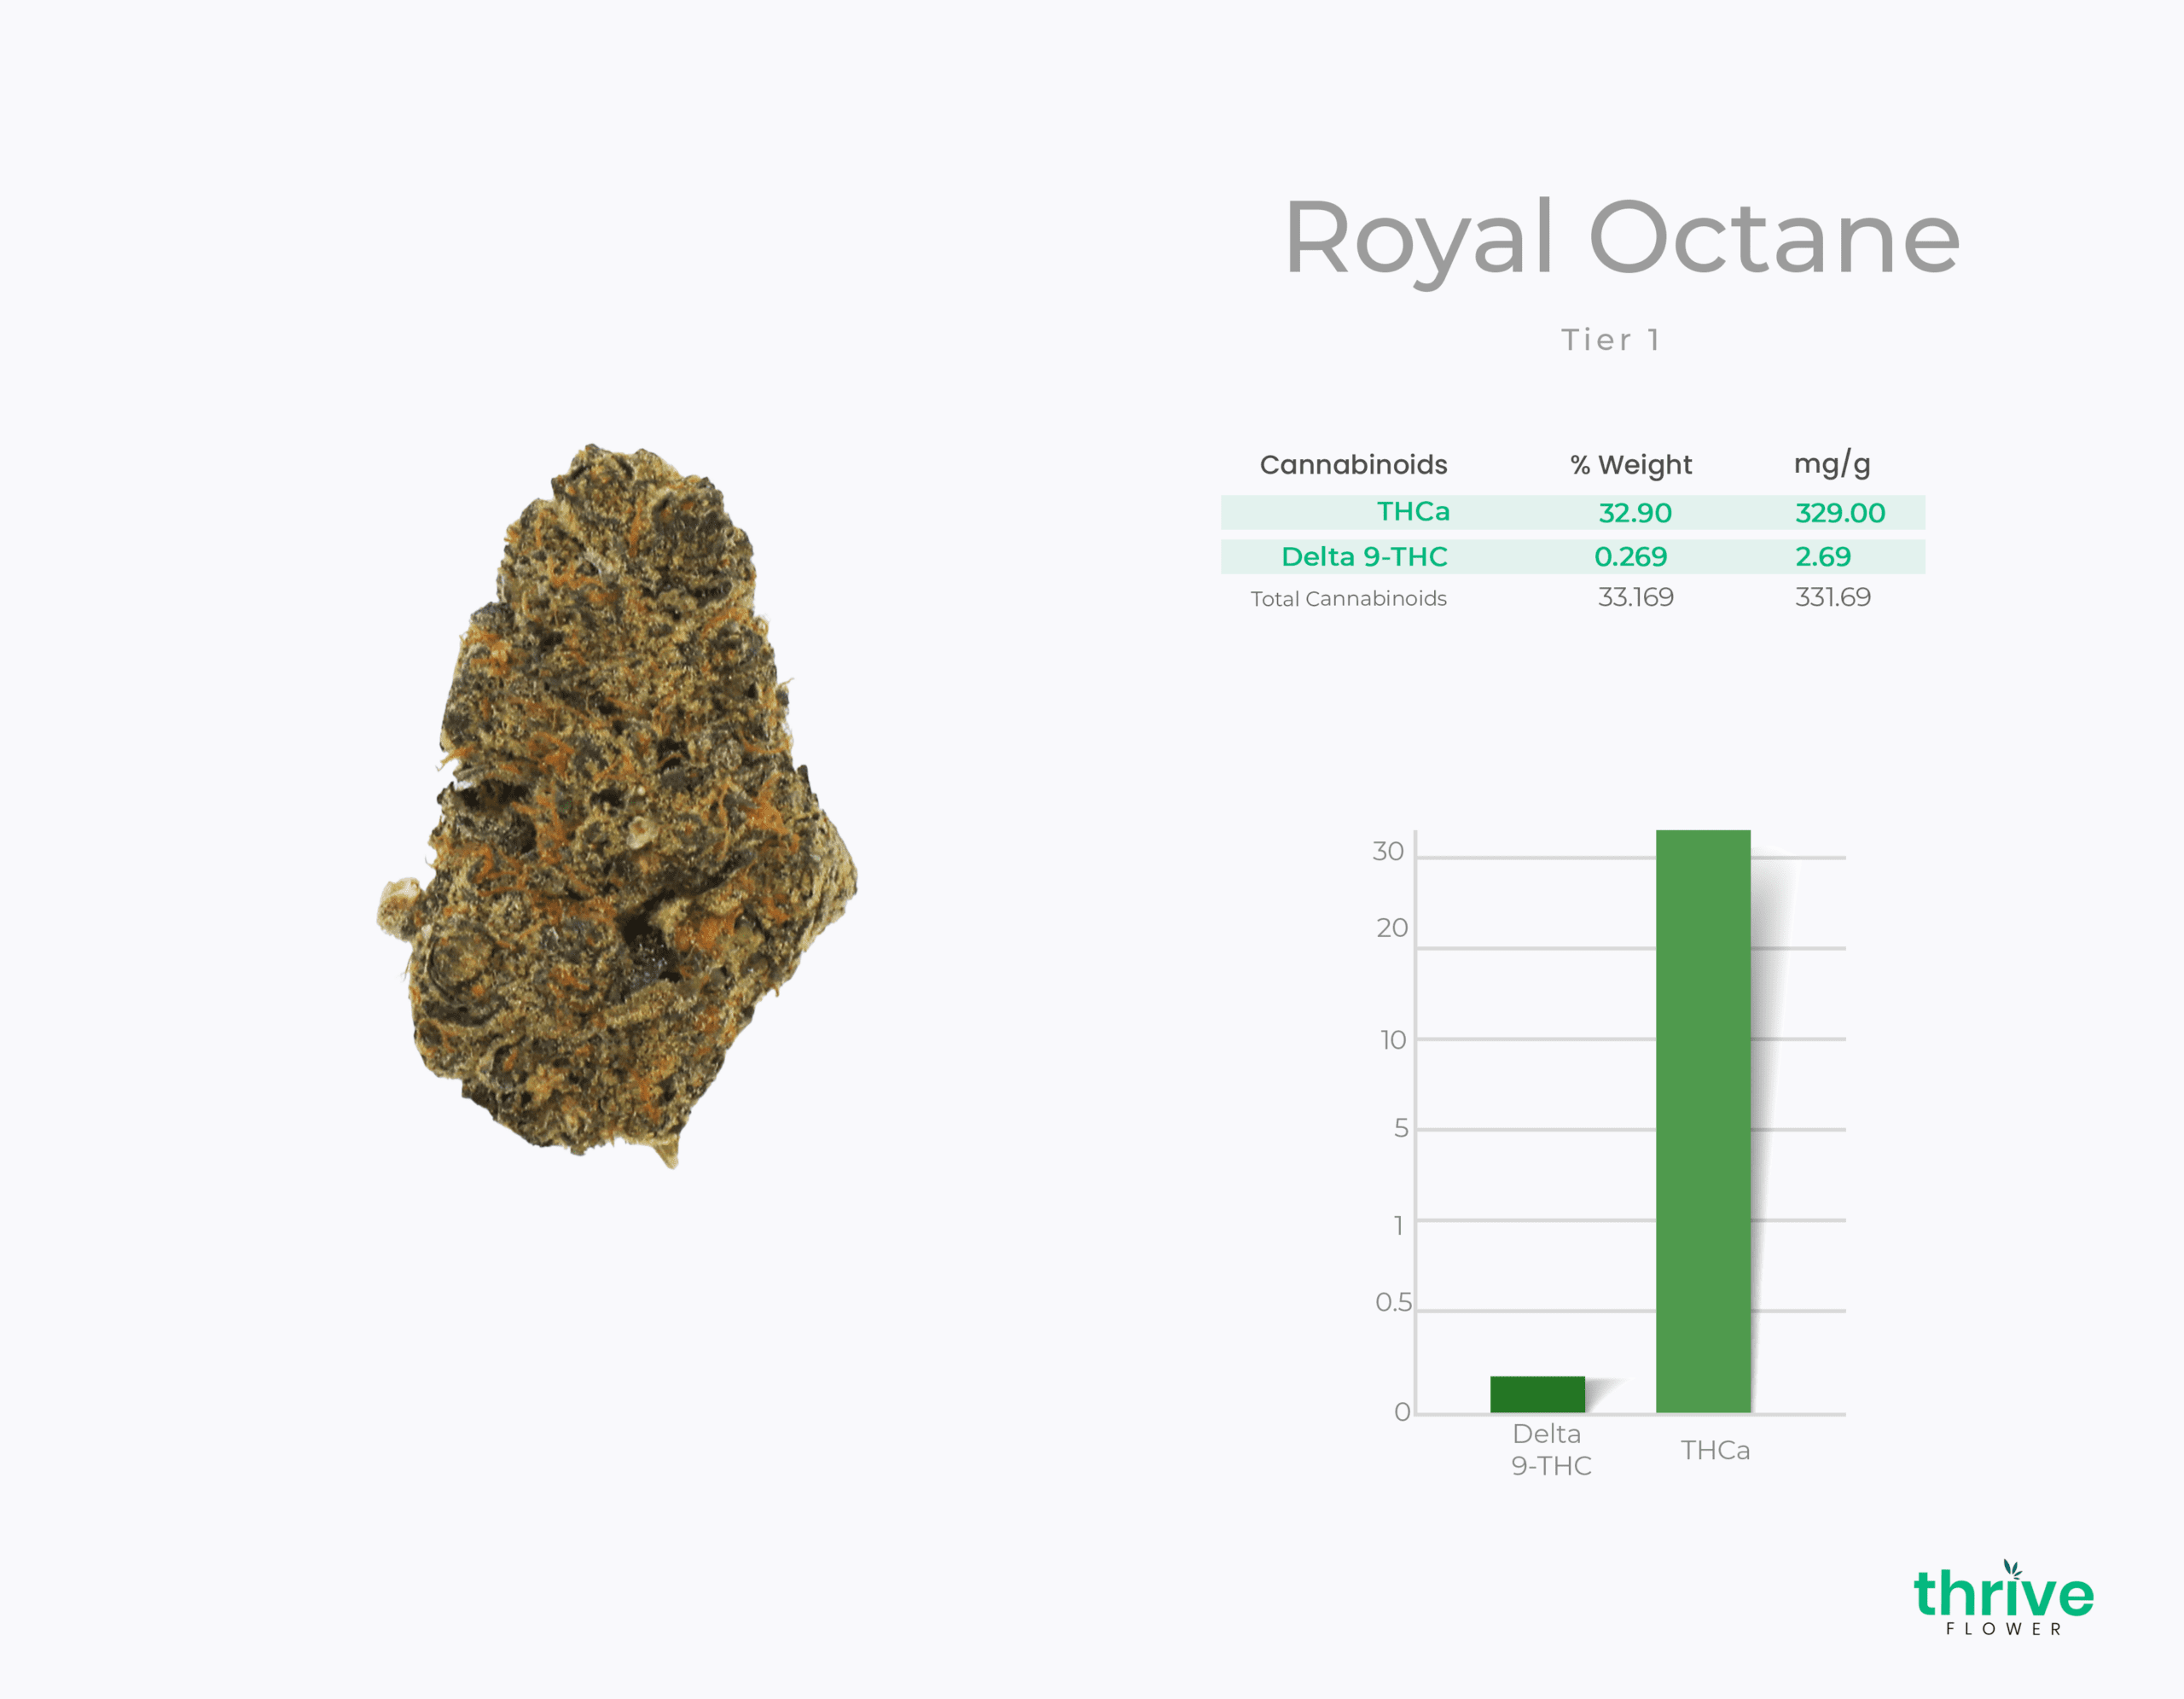Click the Tier 1 subtitle
Screen dimensions: 2184x1699
point(1611,340)
